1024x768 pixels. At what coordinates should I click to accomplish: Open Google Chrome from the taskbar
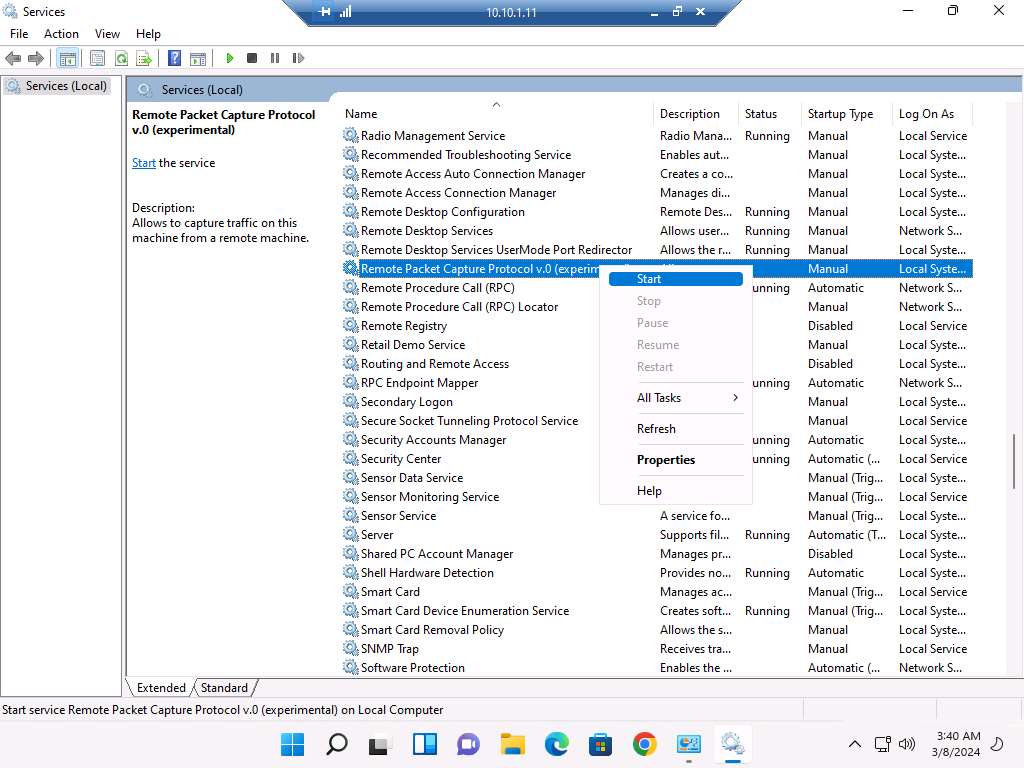coord(644,744)
